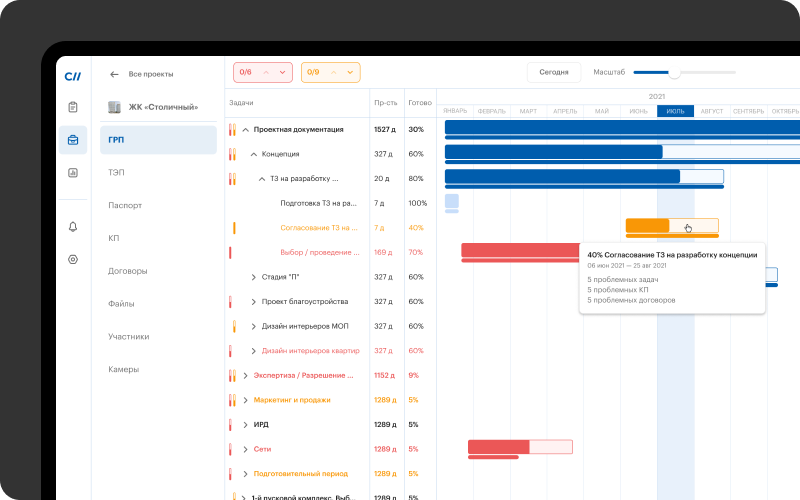This screenshot has width=800, height=500.
Task: Open the ГРП section
Action: pos(158,140)
